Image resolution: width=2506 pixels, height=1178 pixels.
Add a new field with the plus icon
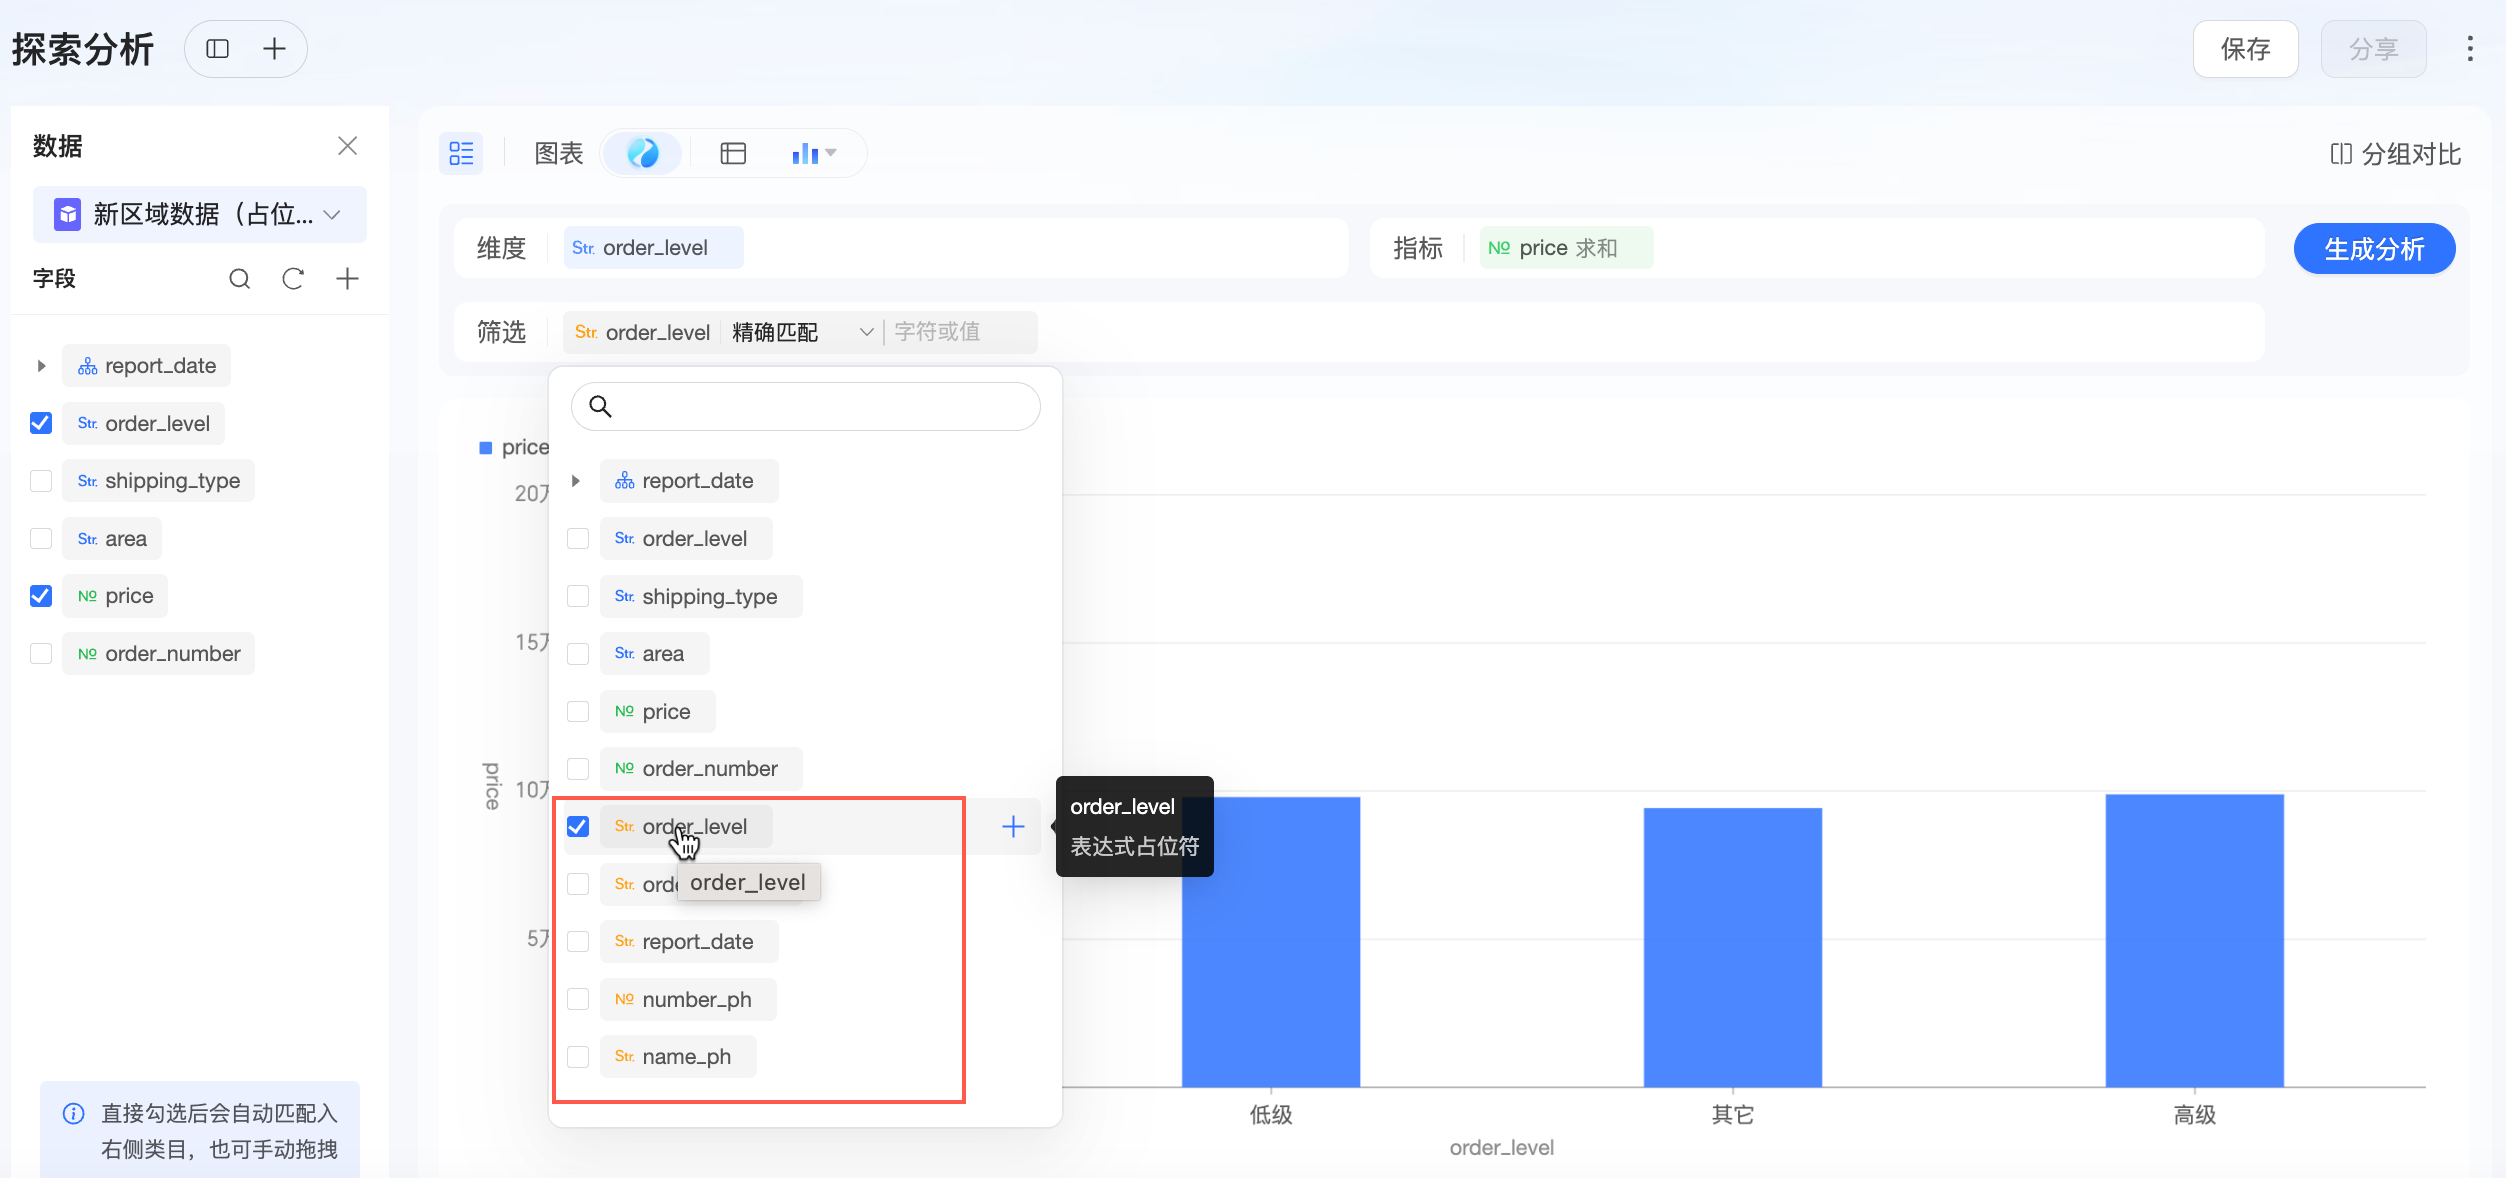point(347,279)
